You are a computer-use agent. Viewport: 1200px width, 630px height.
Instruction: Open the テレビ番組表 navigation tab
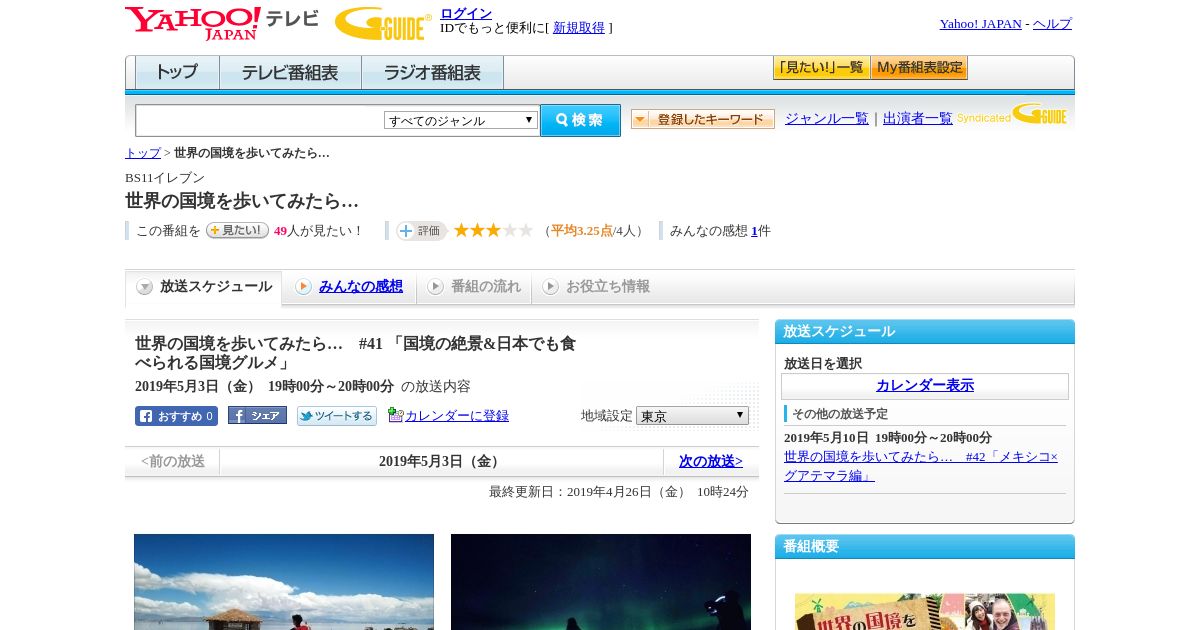290,73
